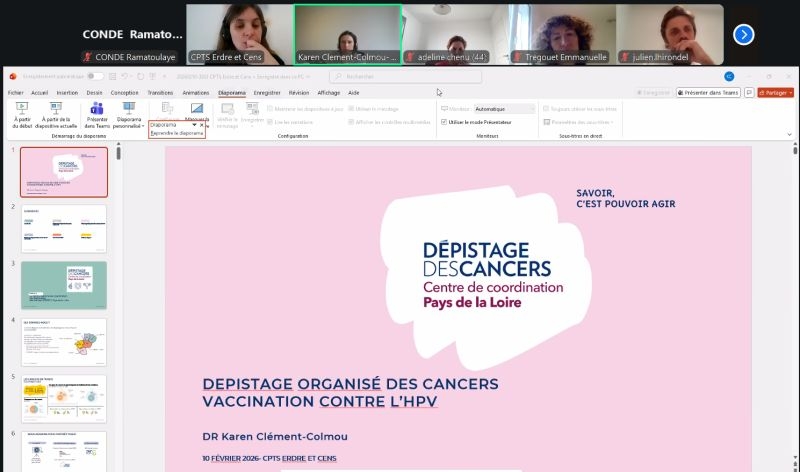800x472 pixels.
Task: Select slide 5 thumbnail
Action: (64, 399)
